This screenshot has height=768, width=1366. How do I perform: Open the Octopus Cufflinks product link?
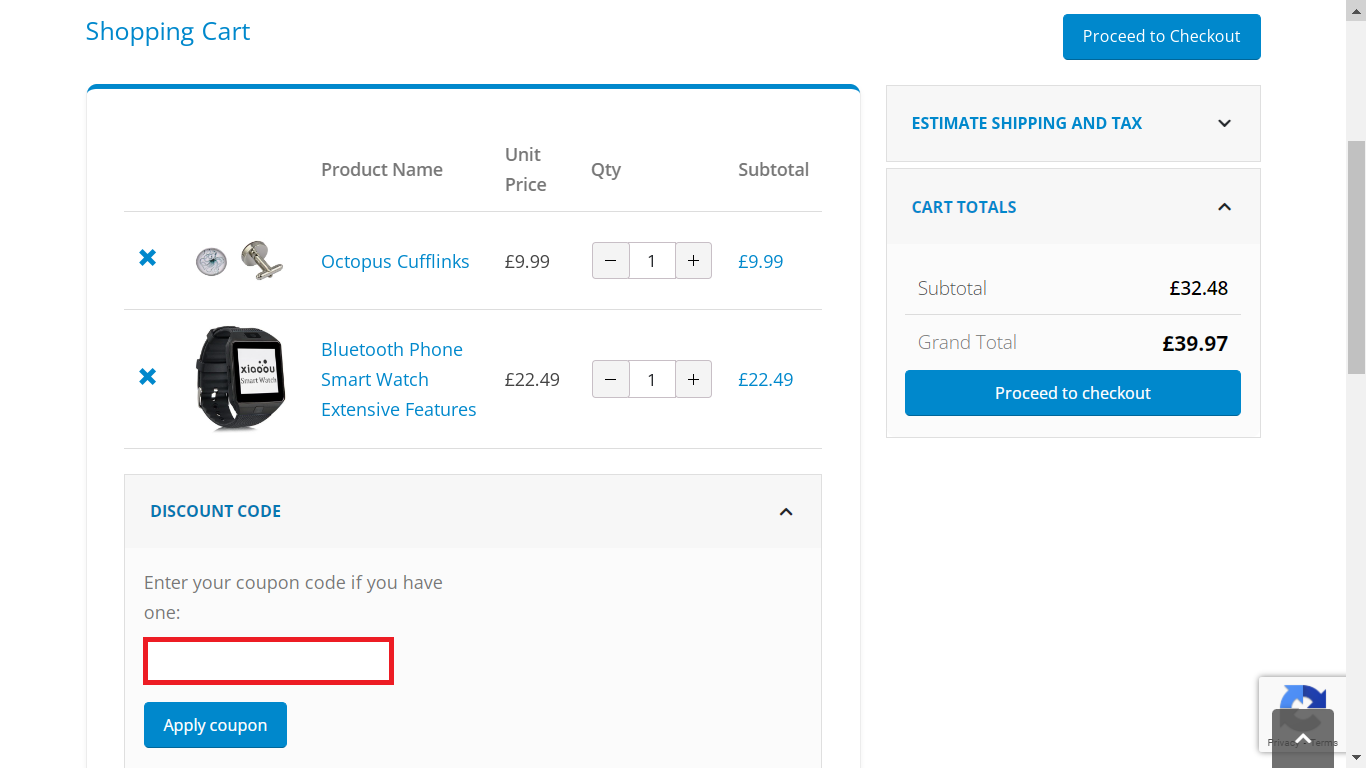[x=395, y=261]
